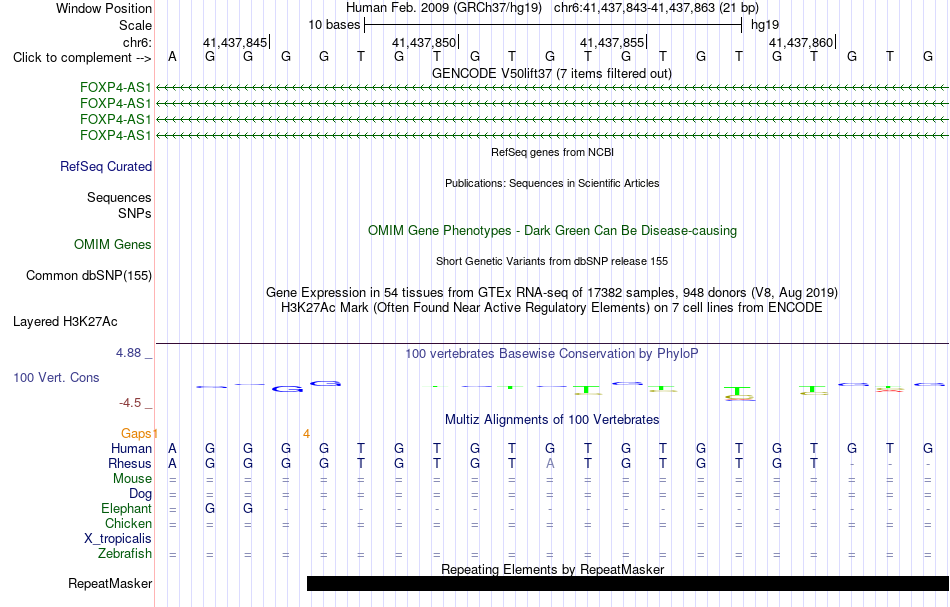Open the Repeating Elements by RepeatMasker title
The height and width of the screenshot is (607, 950).
(552, 569)
